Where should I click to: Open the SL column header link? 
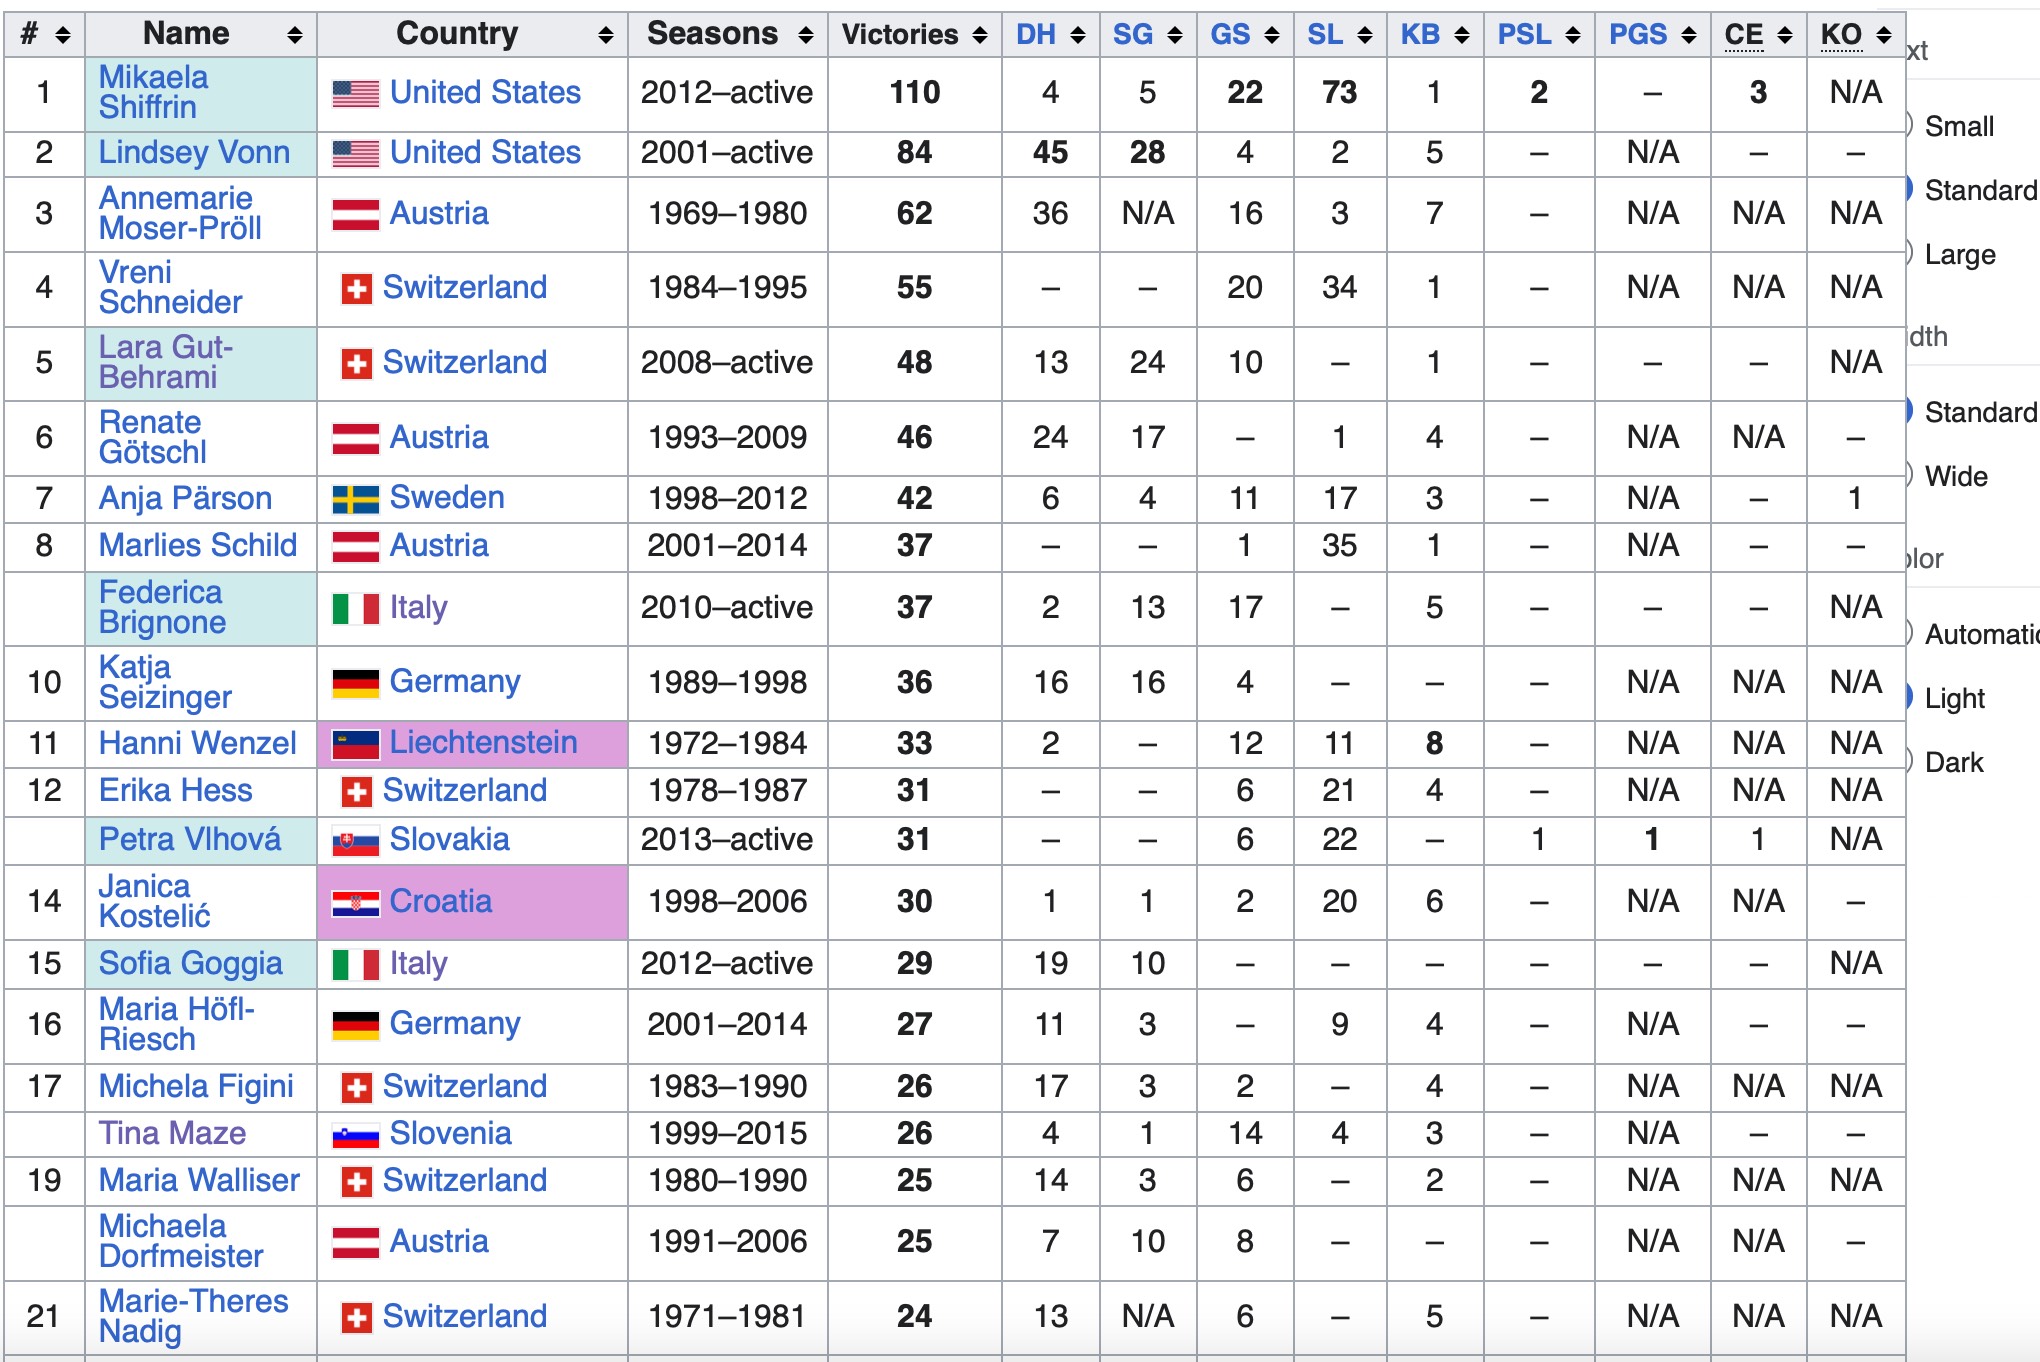(x=1325, y=35)
